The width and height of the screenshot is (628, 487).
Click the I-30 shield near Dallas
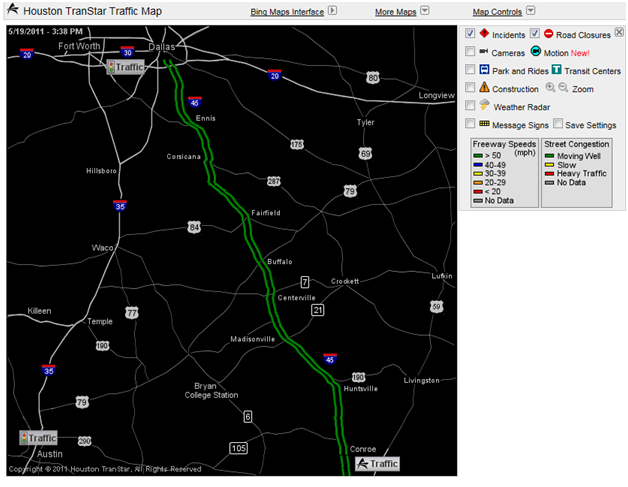127,52
